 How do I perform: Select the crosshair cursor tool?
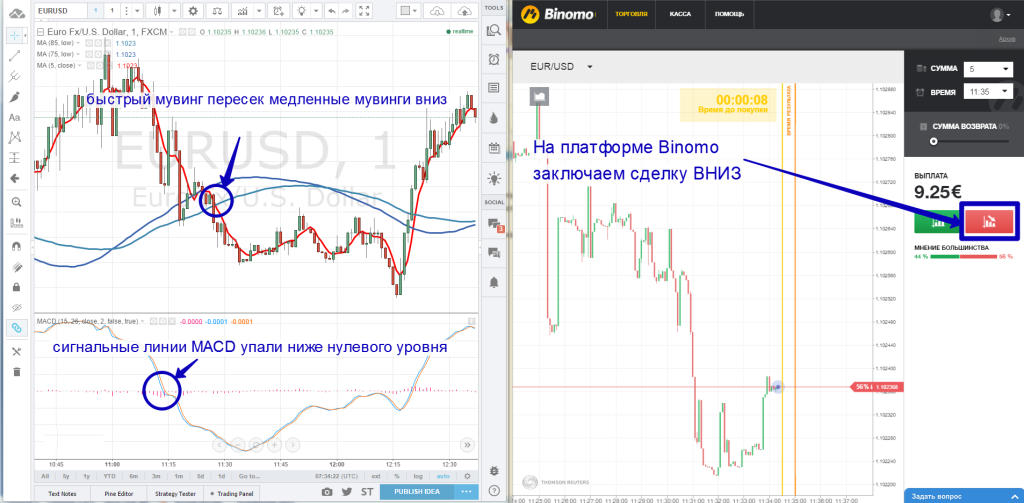coord(15,36)
